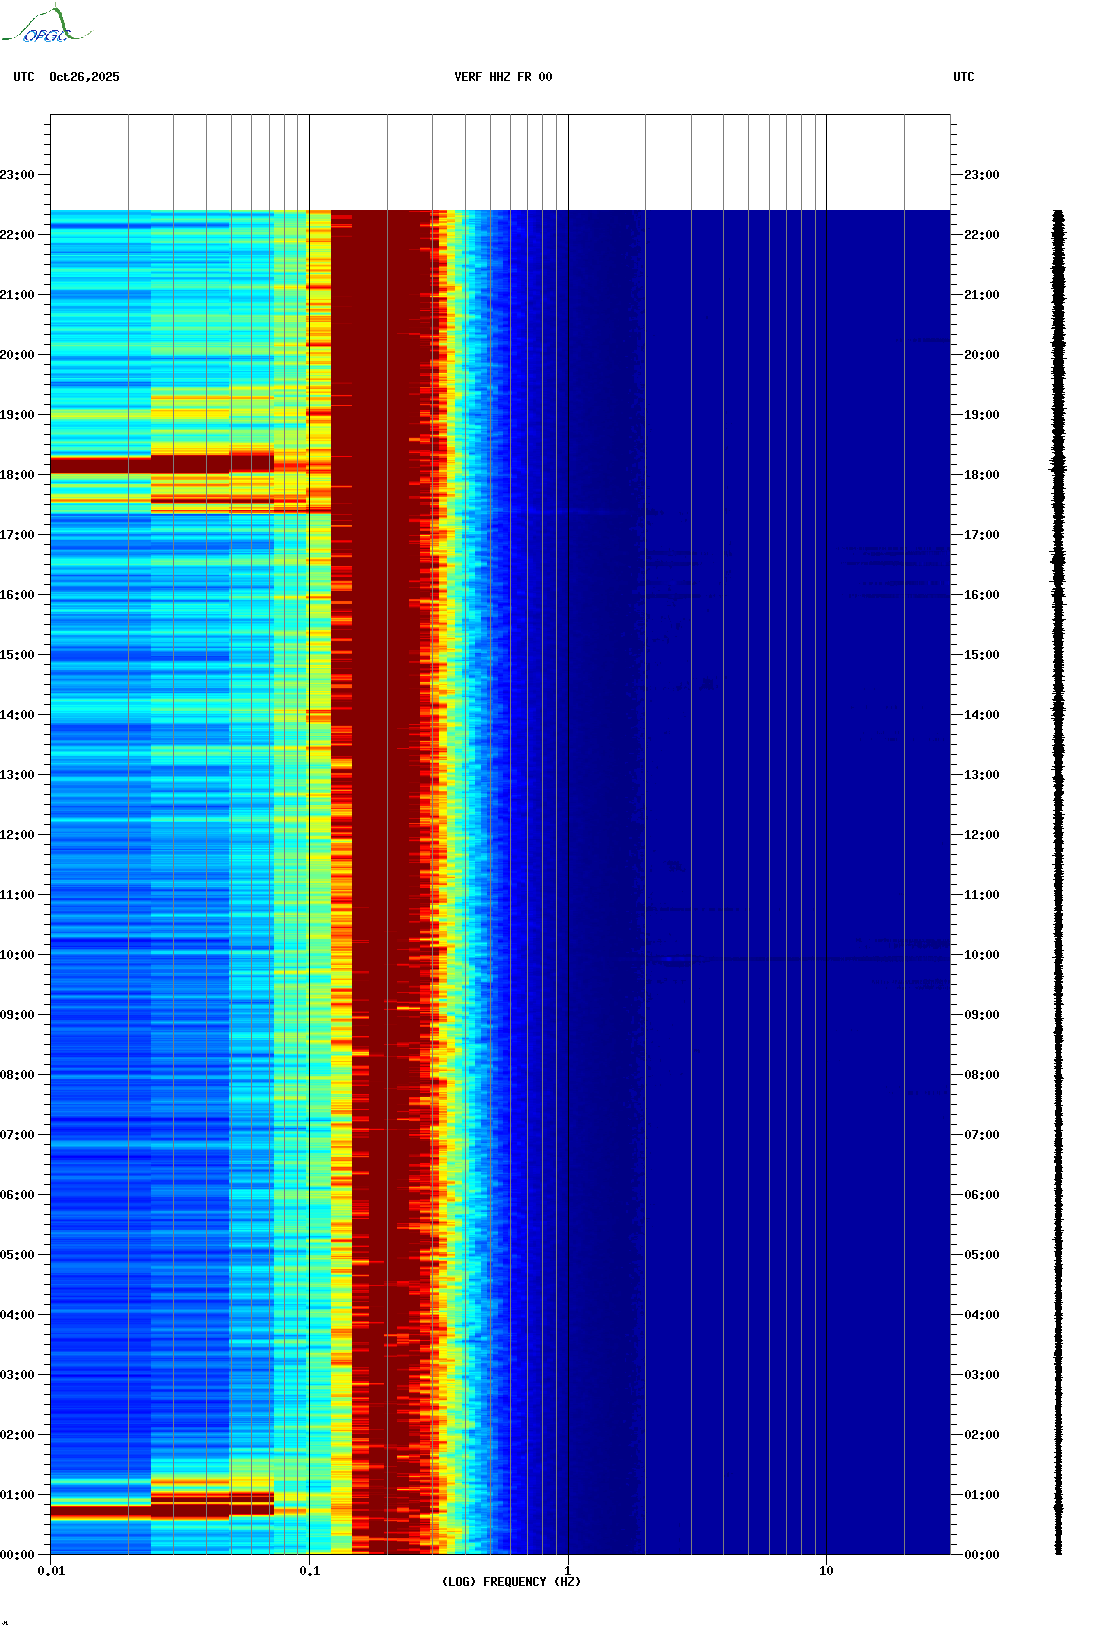Image resolution: width=1102 pixels, height=1634 pixels.
Task: Click the 02:00 label on the left axis
Action: (17, 1435)
